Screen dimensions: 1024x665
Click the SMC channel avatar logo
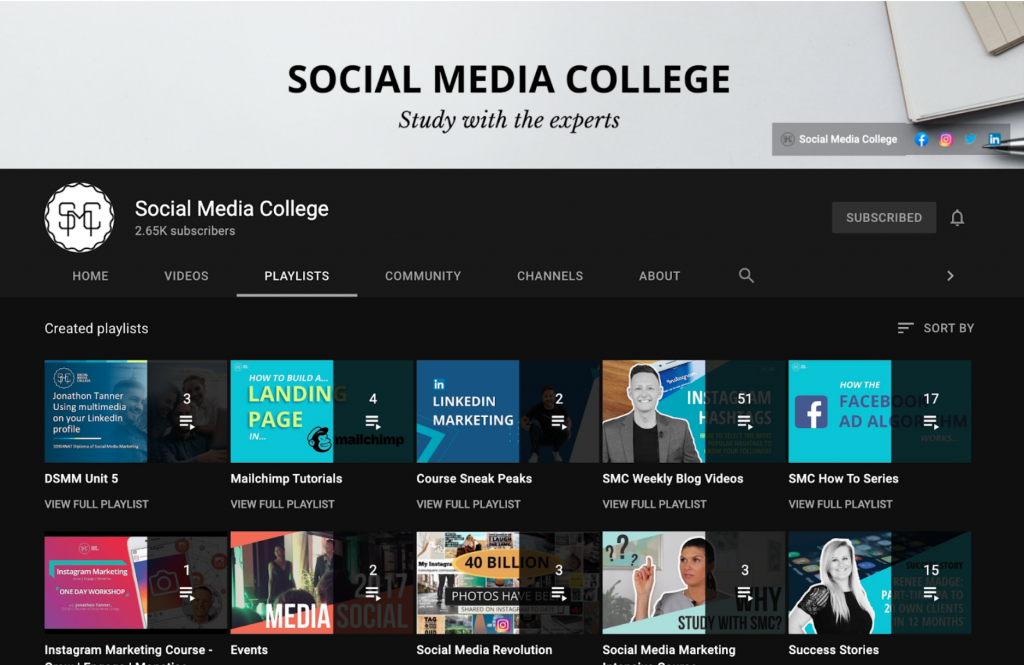pyautogui.click(x=79, y=218)
